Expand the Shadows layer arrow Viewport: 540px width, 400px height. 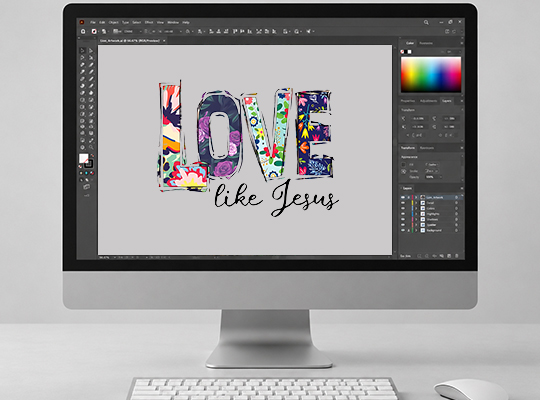[416, 219]
